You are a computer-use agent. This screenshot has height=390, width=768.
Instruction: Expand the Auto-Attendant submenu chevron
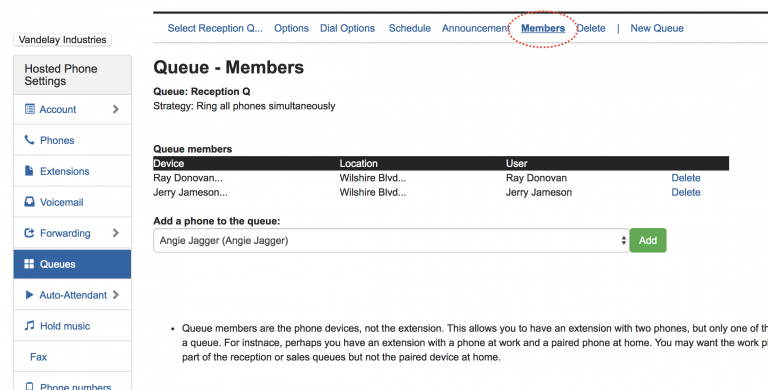tap(116, 294)
